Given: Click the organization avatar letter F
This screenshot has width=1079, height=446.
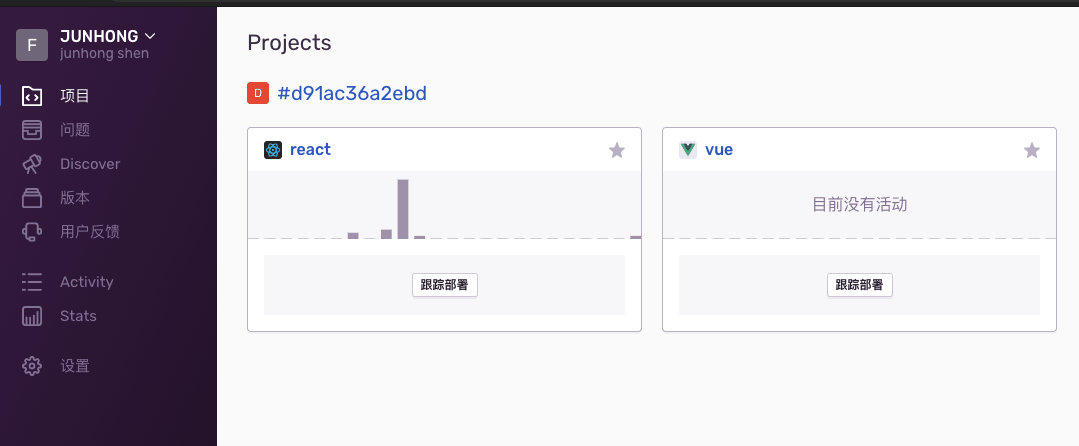Looking at the screenshot, I should (32, 45).
